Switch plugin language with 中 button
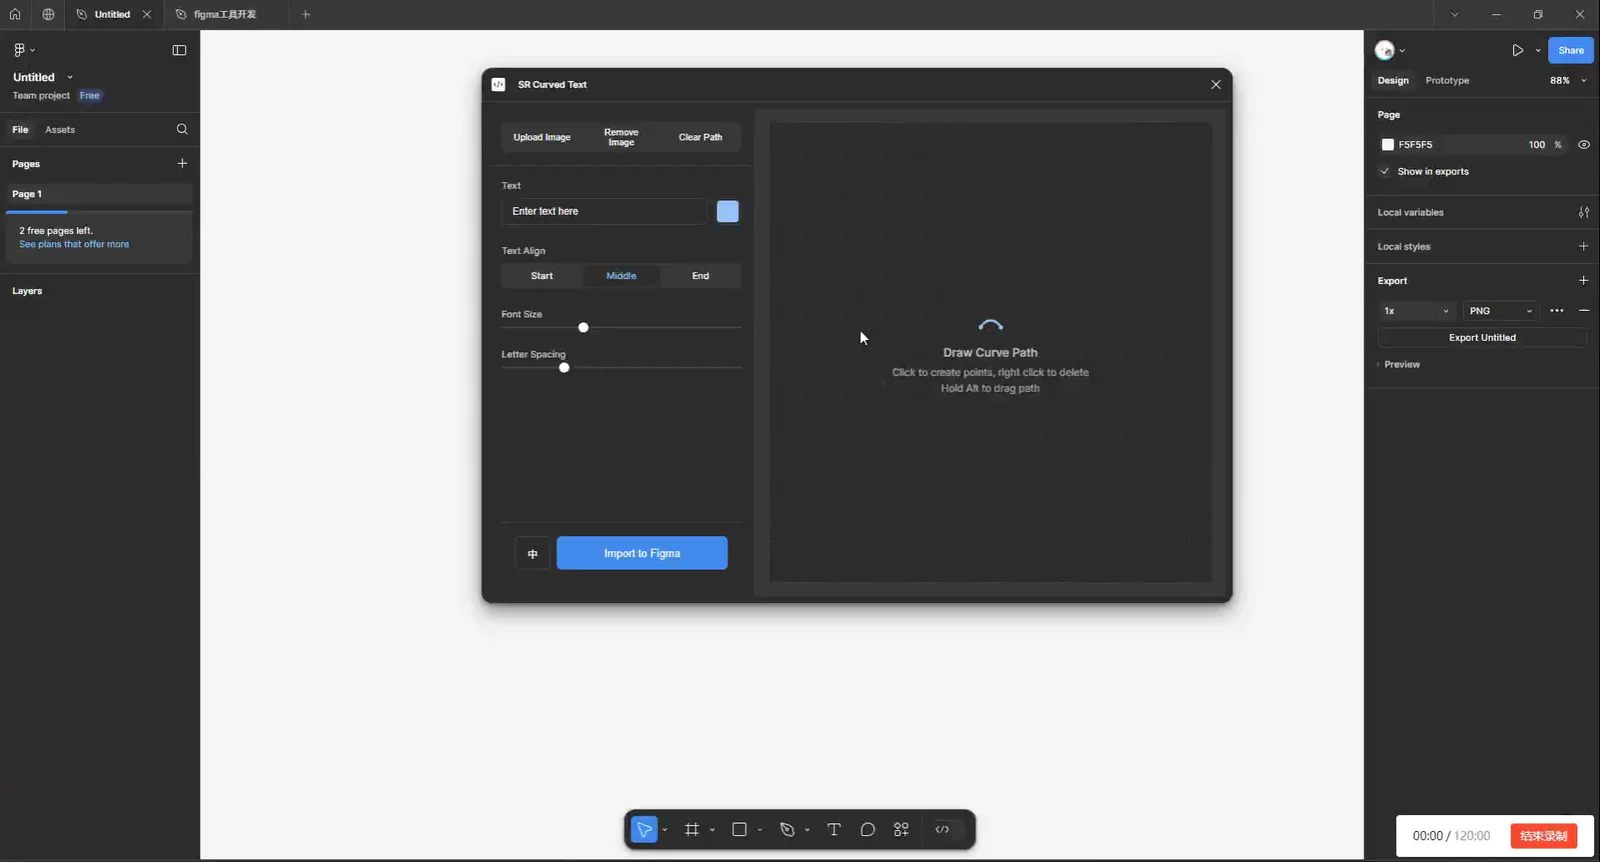 coord(532,553)
